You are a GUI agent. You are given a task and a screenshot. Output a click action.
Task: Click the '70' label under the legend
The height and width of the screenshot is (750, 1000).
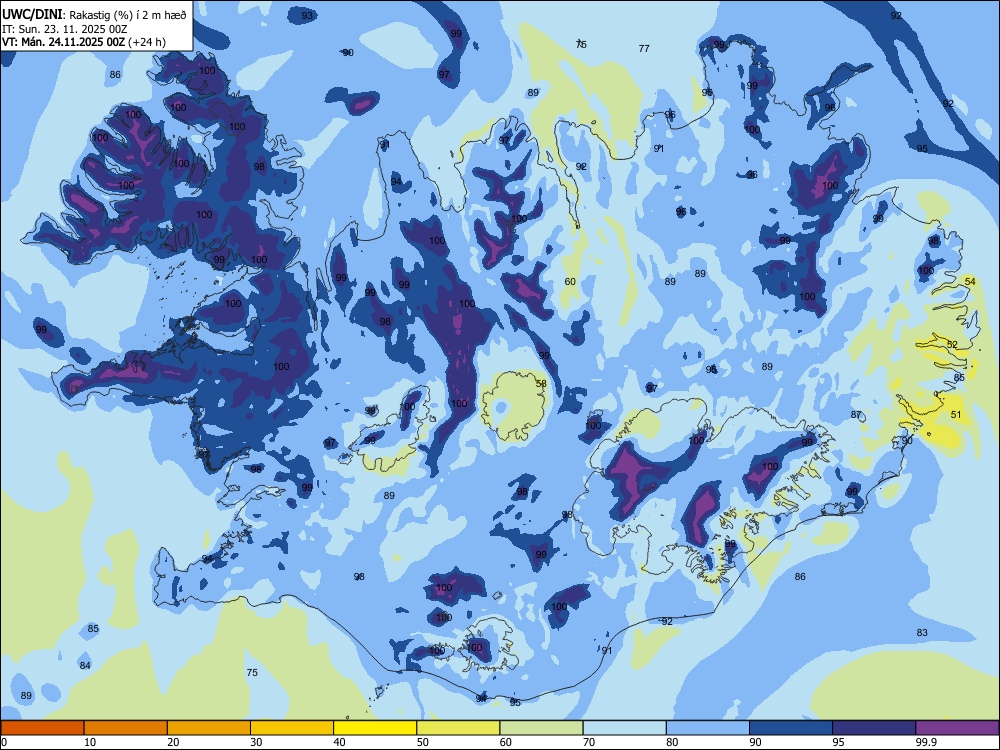589,742
